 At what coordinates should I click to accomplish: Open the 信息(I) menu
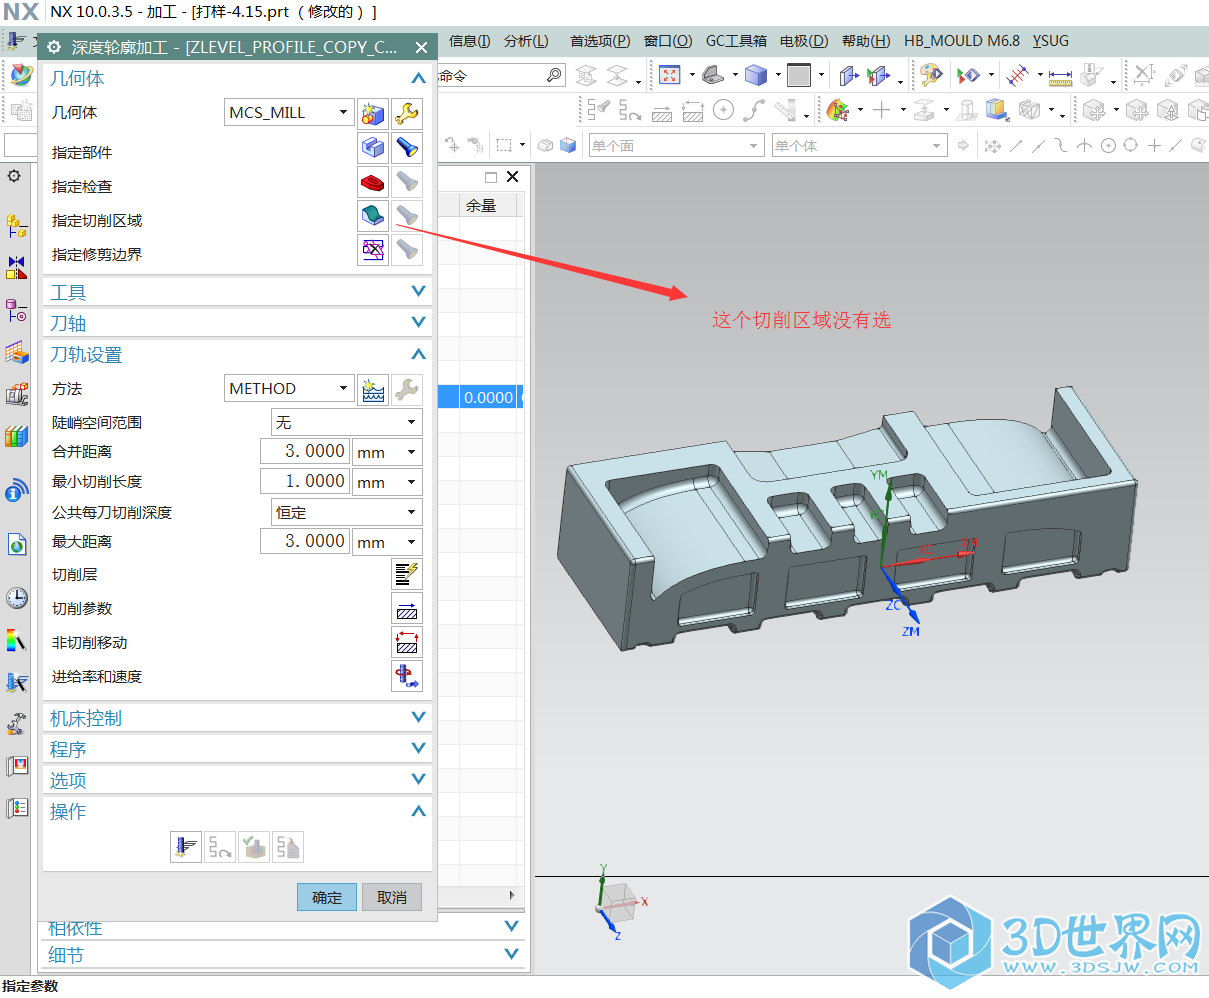tap(469, 41)
